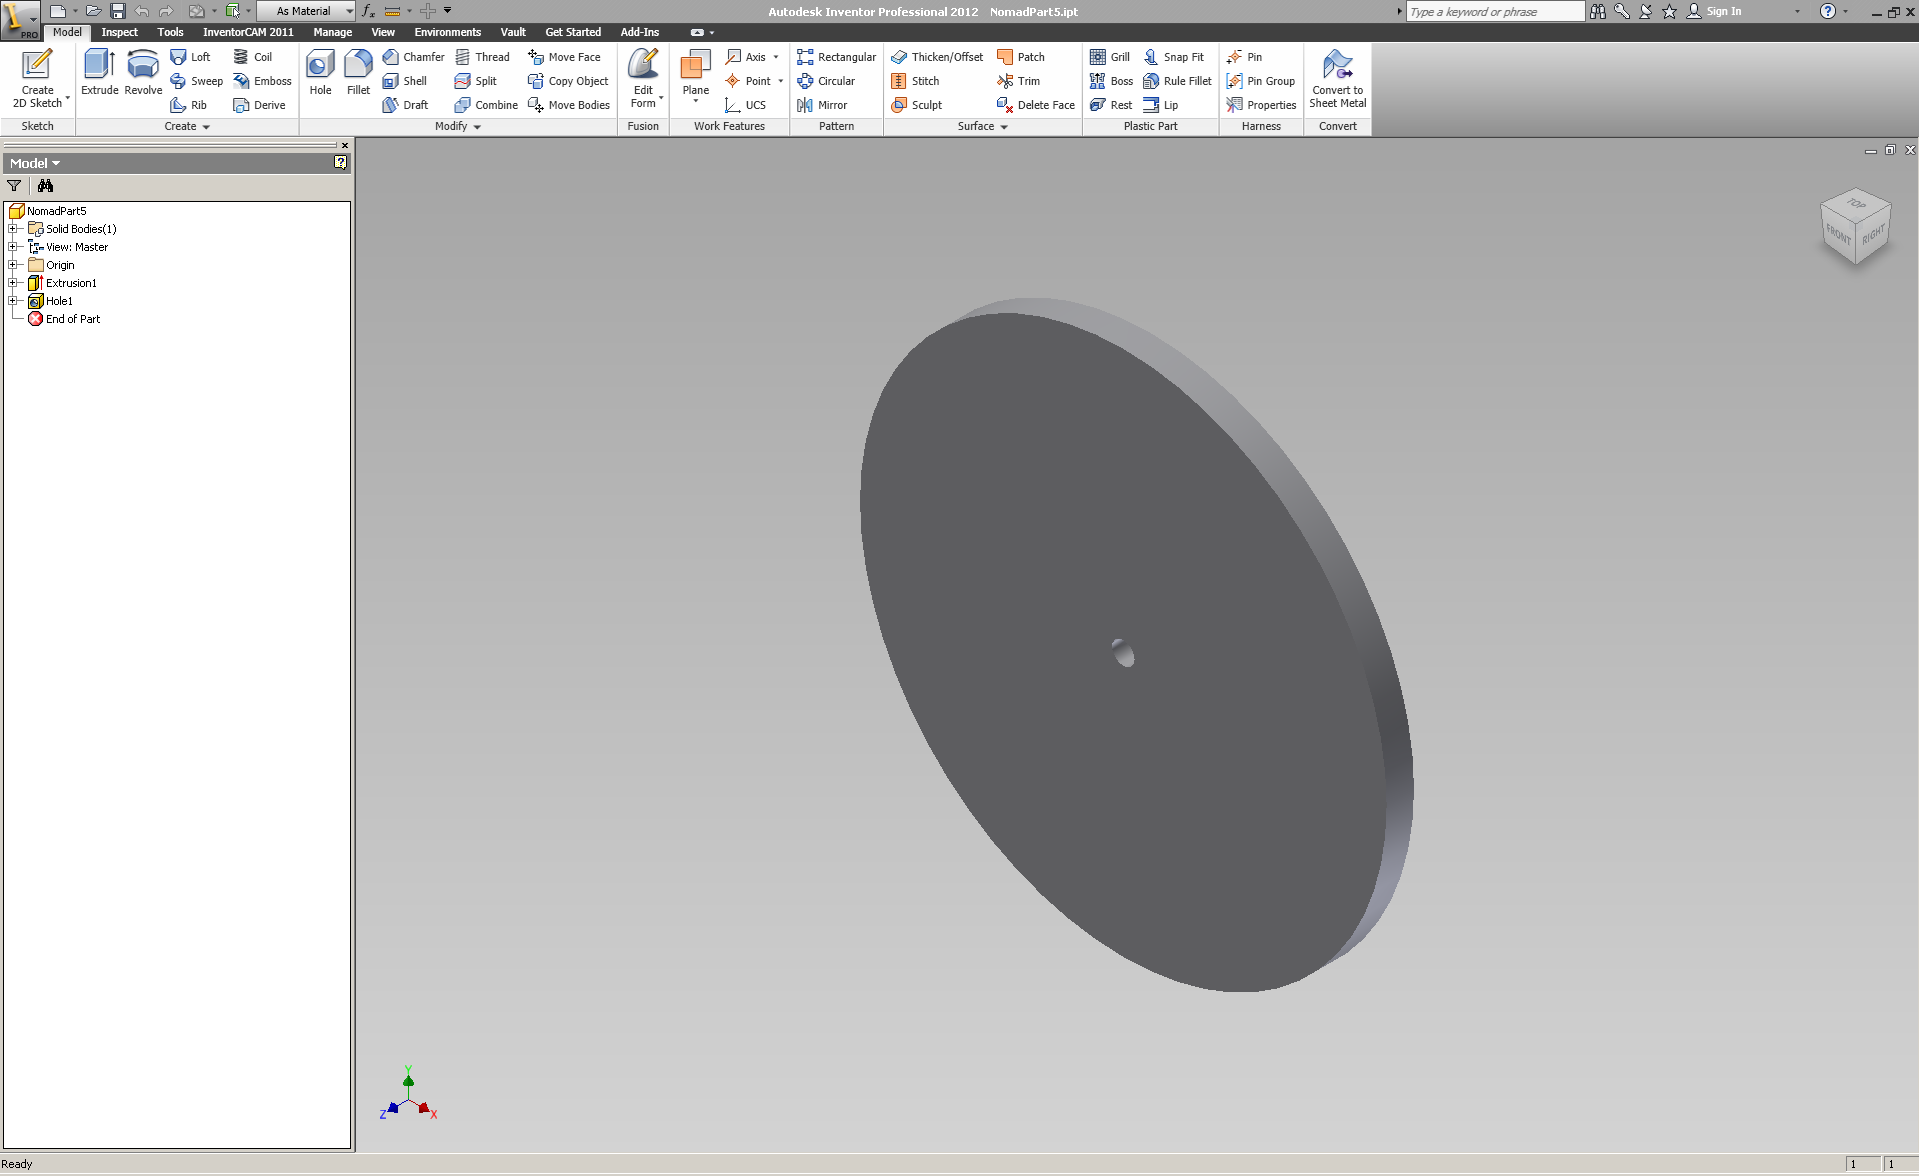Expand the Solid Bodies(1) node
The height and width of the screenshot is (1176, 1919).
(x=13, y=229)
